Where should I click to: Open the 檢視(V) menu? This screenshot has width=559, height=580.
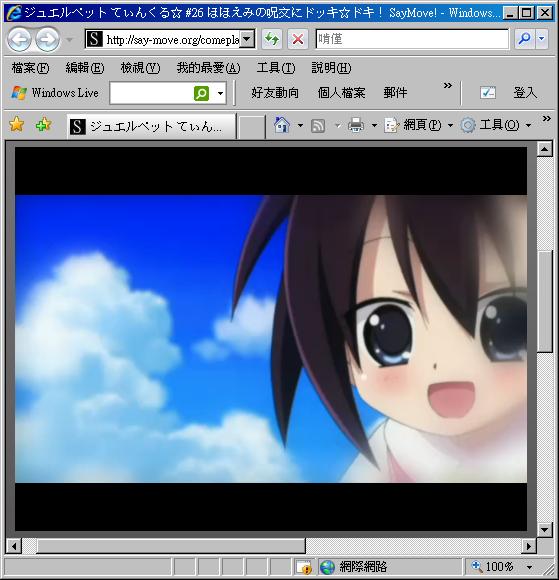(x=140, y=68)
